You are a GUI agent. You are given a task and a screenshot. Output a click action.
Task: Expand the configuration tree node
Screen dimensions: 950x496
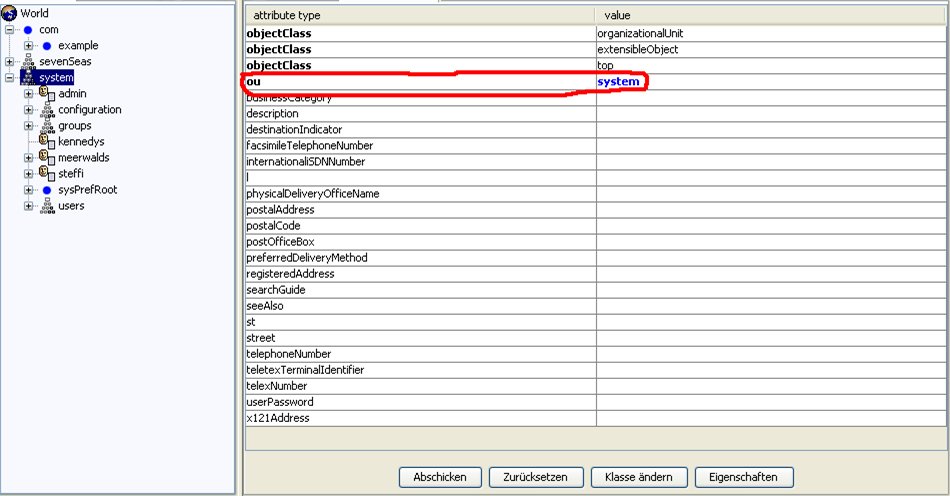[28, 110]
